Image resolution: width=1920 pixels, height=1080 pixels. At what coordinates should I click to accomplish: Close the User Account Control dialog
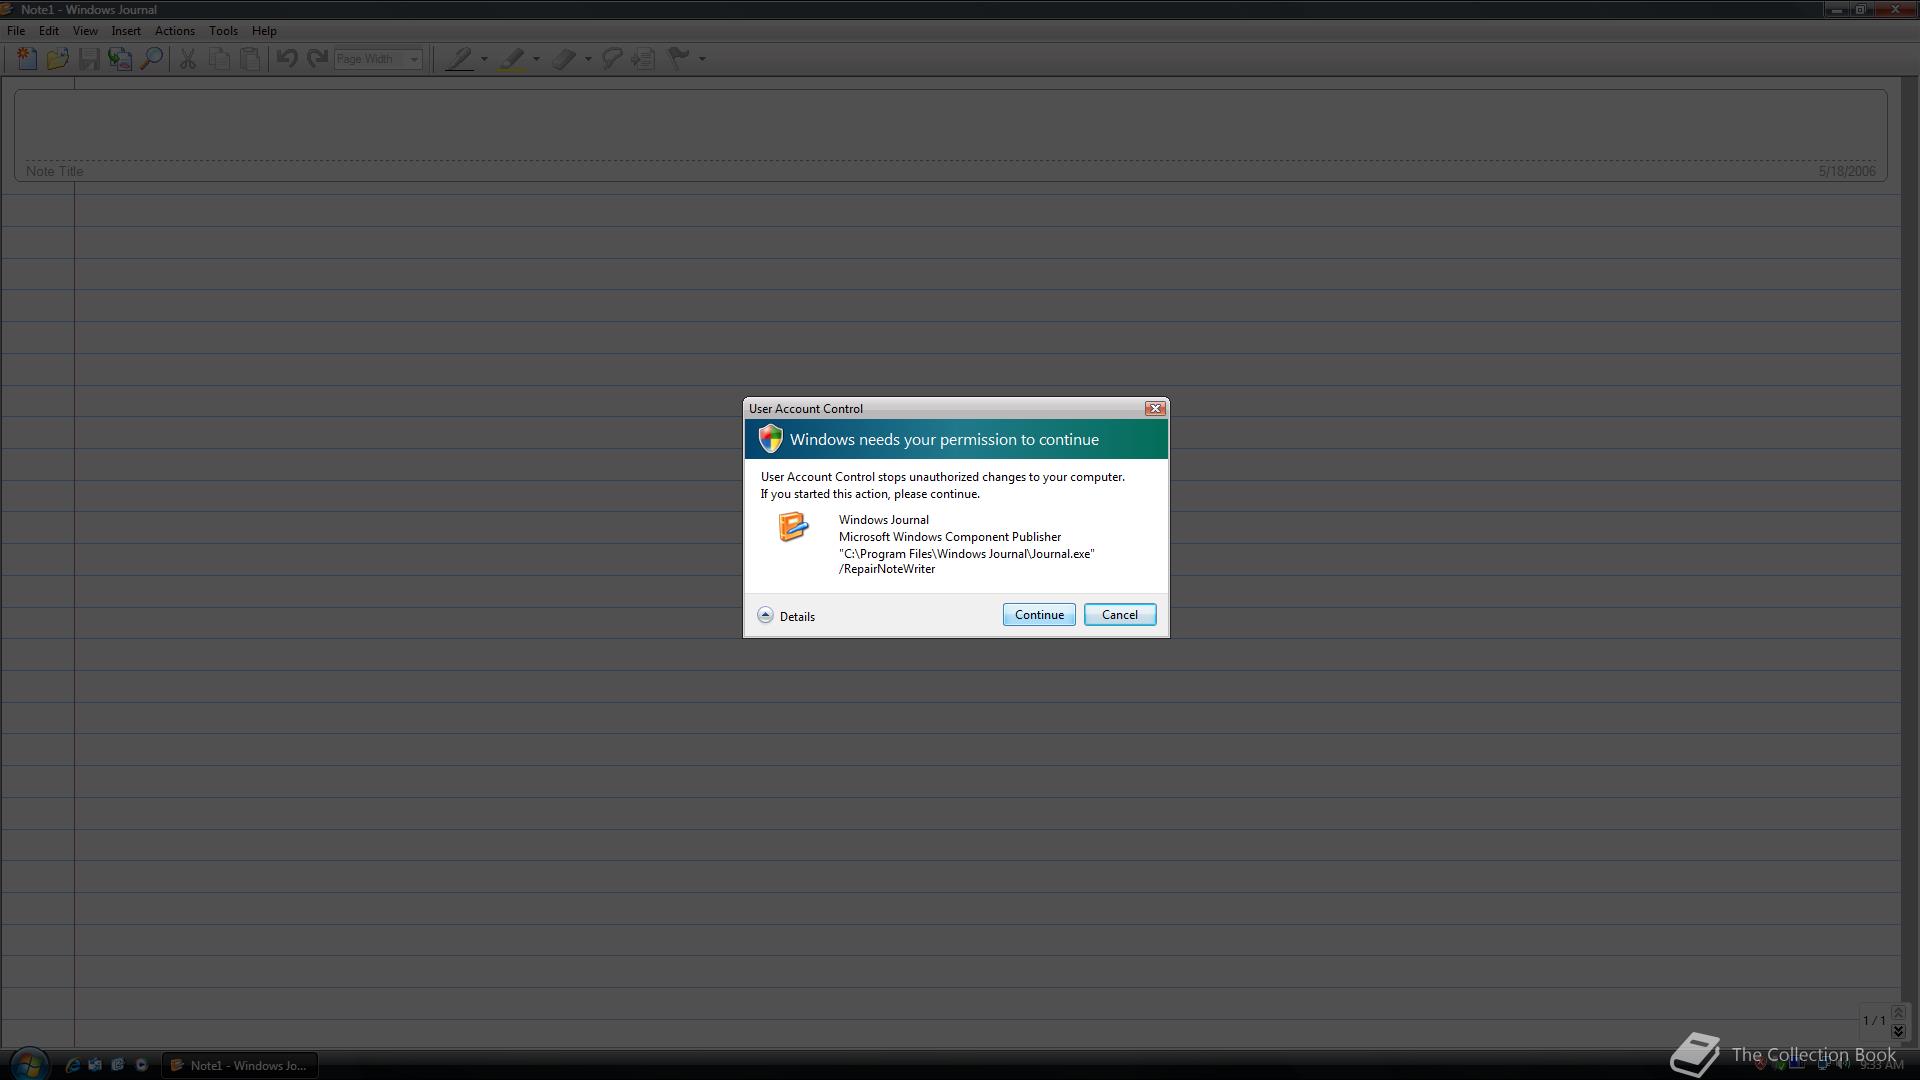(x=1155, y=408)
